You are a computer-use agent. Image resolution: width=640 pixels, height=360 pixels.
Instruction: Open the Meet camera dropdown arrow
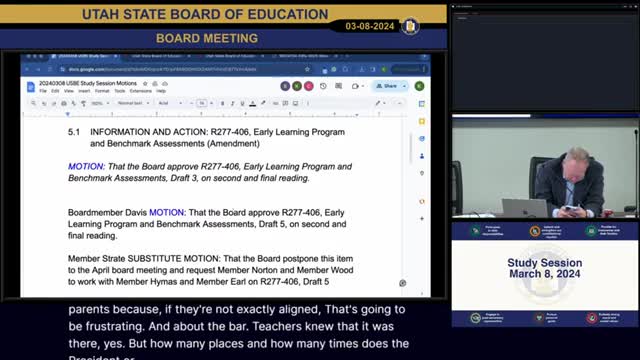click(x=362, y=87)
